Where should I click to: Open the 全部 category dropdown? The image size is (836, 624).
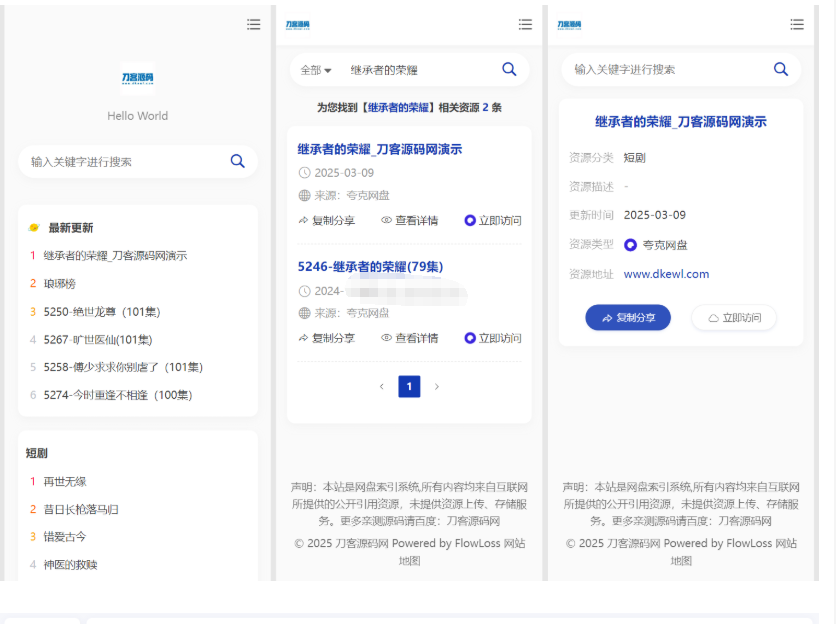312,69
